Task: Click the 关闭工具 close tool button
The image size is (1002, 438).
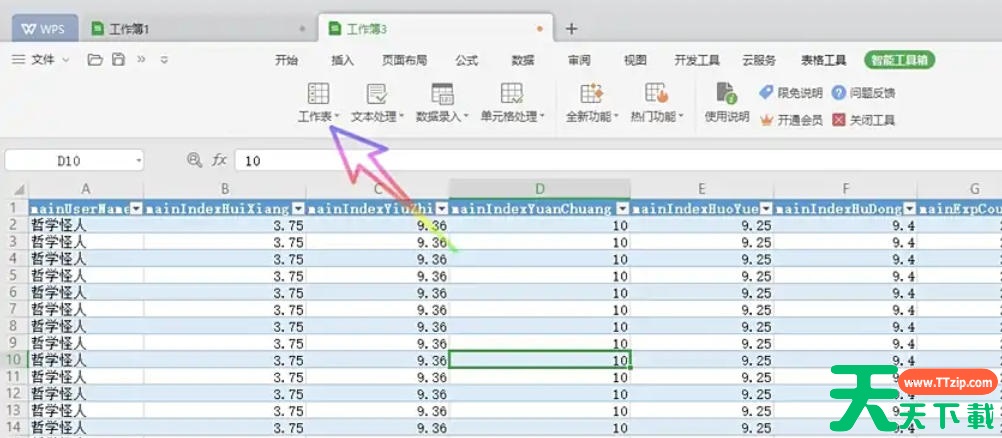Action: tap(863, 120)
